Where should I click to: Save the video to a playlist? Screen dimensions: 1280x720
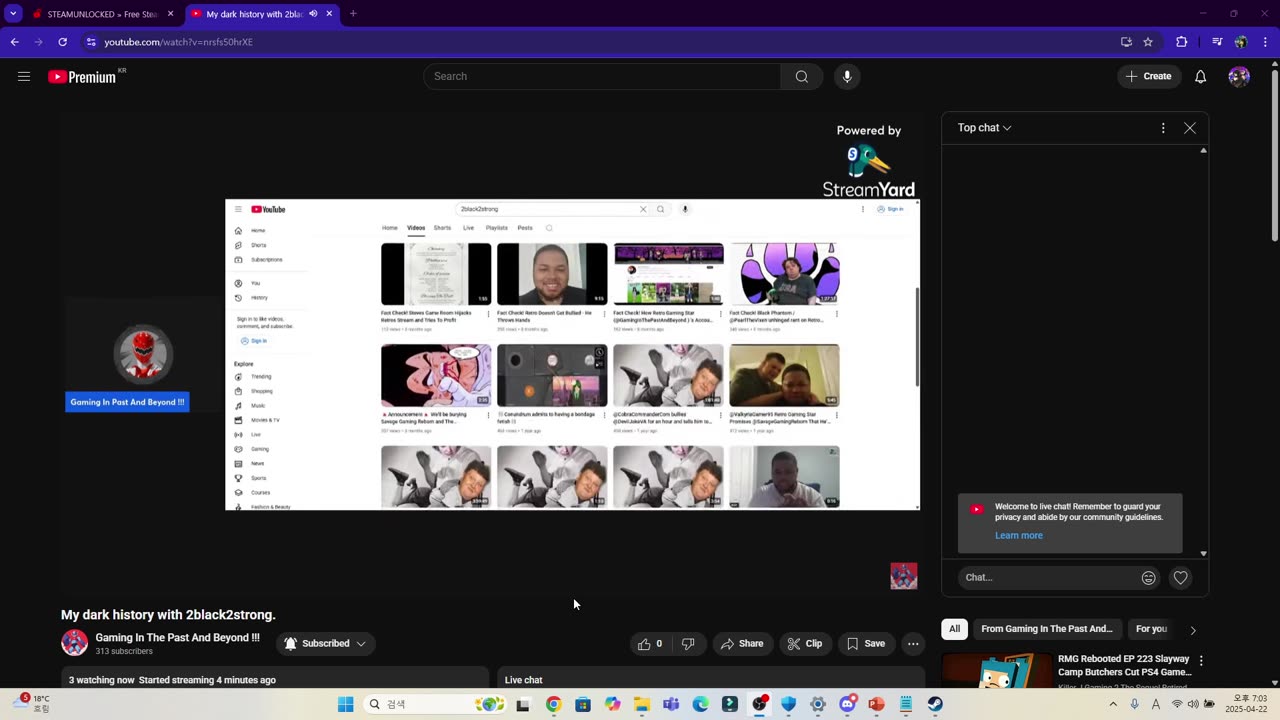866,644
